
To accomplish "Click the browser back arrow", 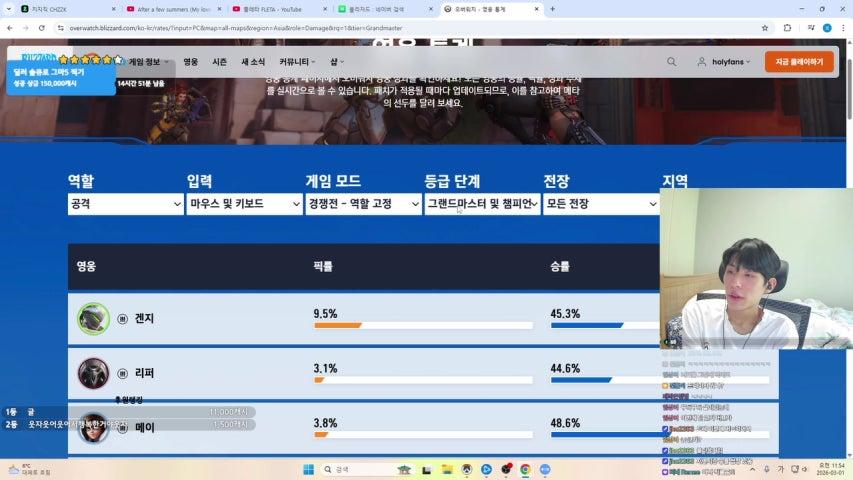I will pos(10,28).
